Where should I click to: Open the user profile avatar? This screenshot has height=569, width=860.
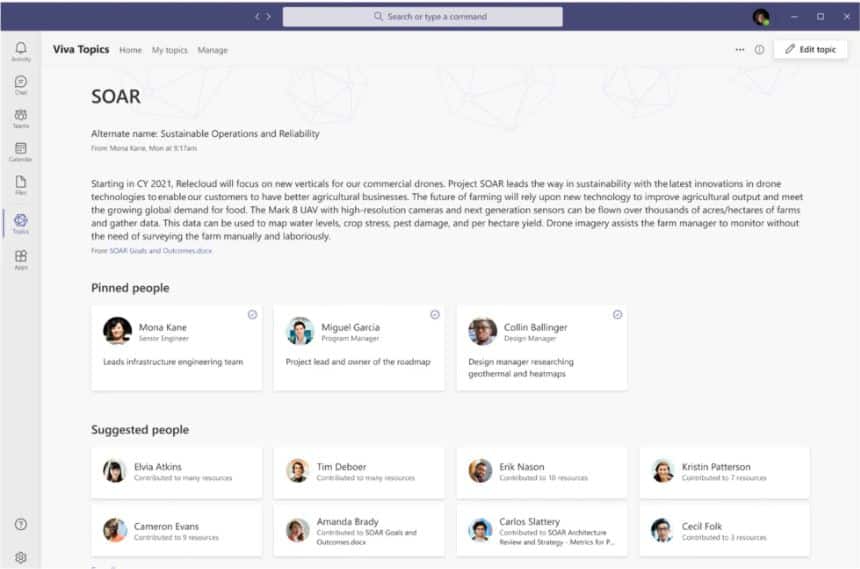click(761, 17)
